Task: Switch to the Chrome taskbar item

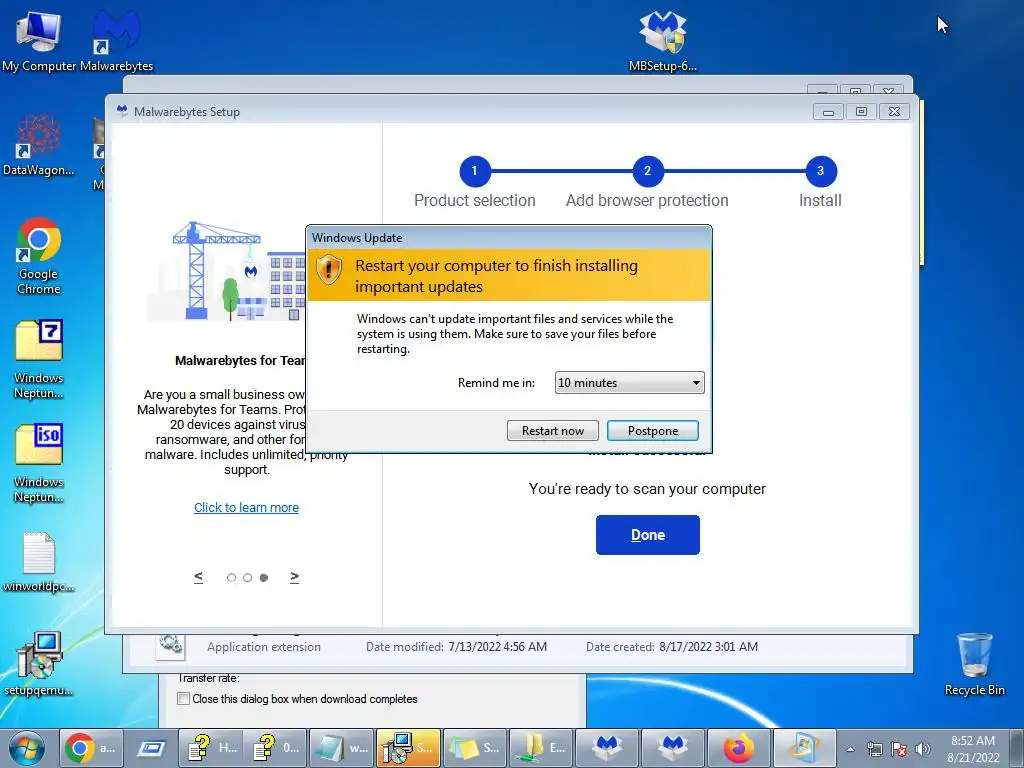Action: coord(89,748)
